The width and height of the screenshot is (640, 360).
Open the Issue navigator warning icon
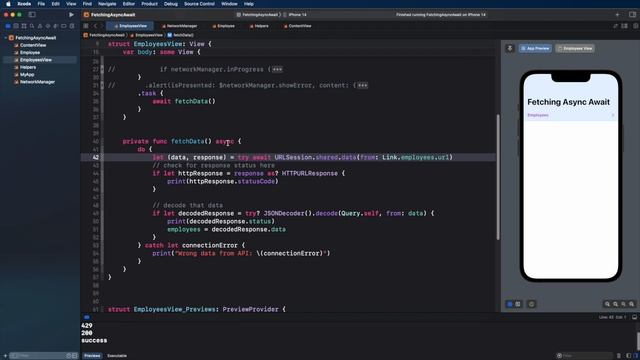tap(40, 26)
